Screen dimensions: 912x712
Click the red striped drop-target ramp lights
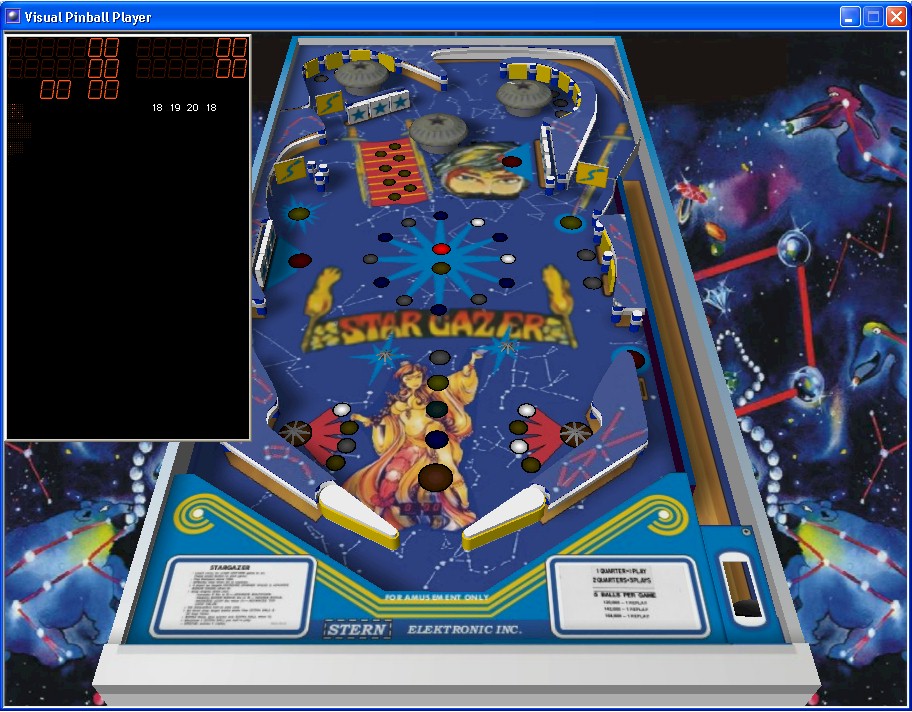(x=393, y=173)
